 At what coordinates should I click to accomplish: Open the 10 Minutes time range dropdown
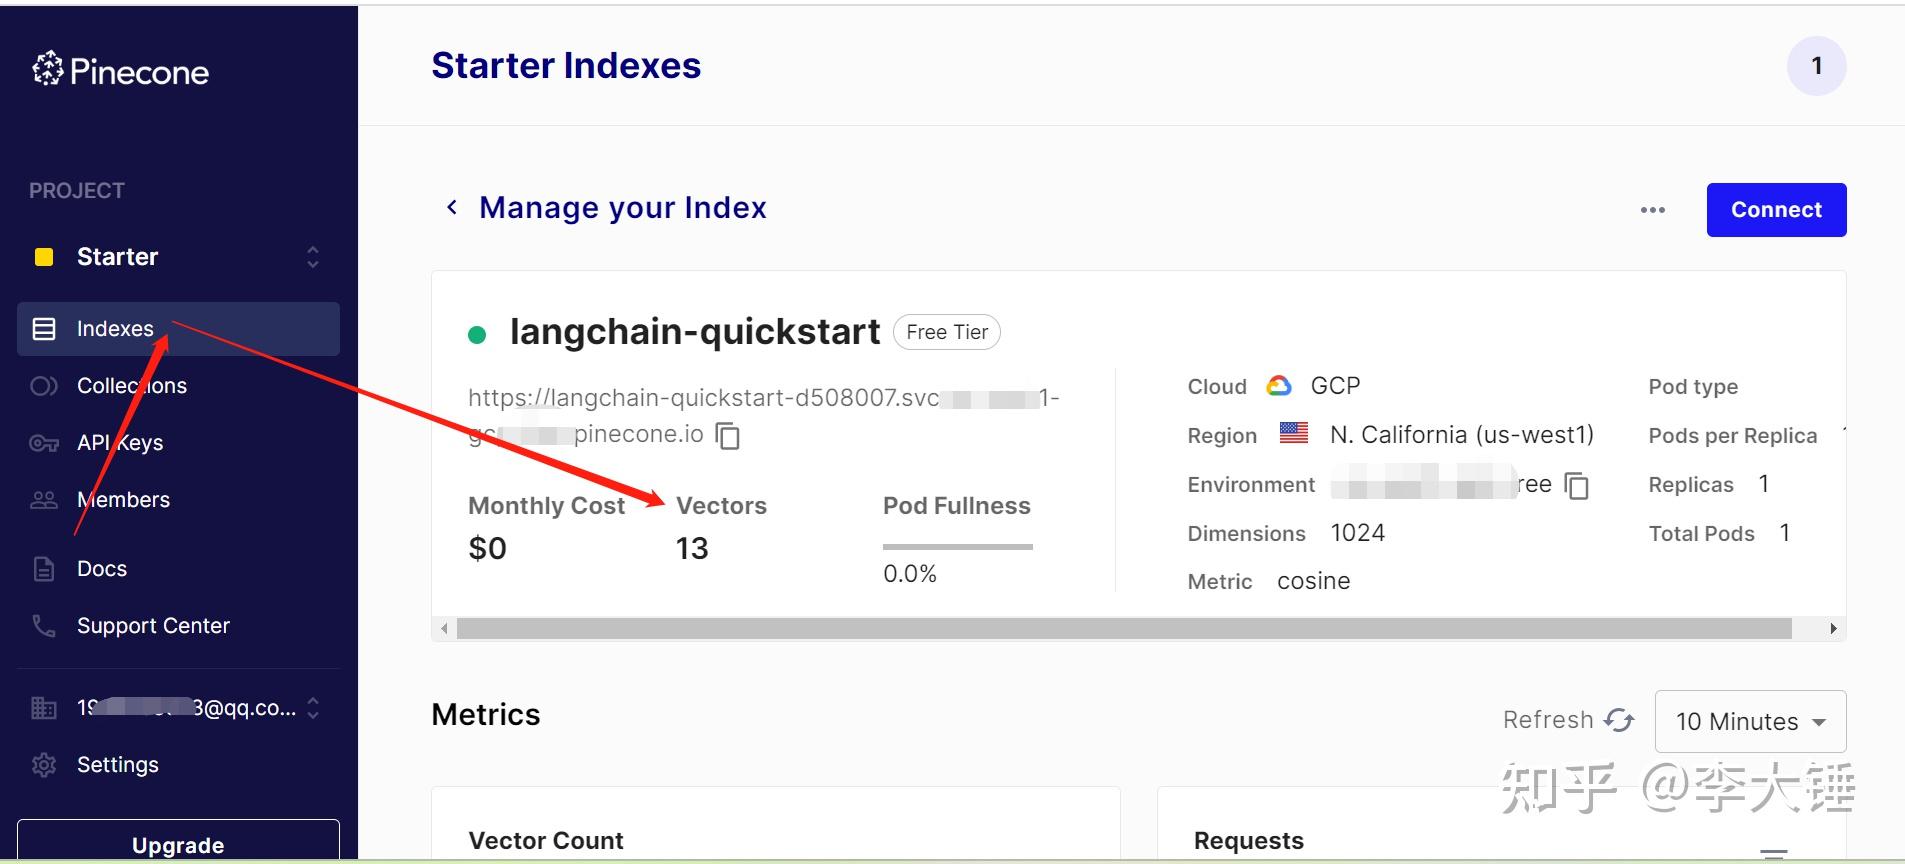pyautogui.click(x=1750, y=721)
